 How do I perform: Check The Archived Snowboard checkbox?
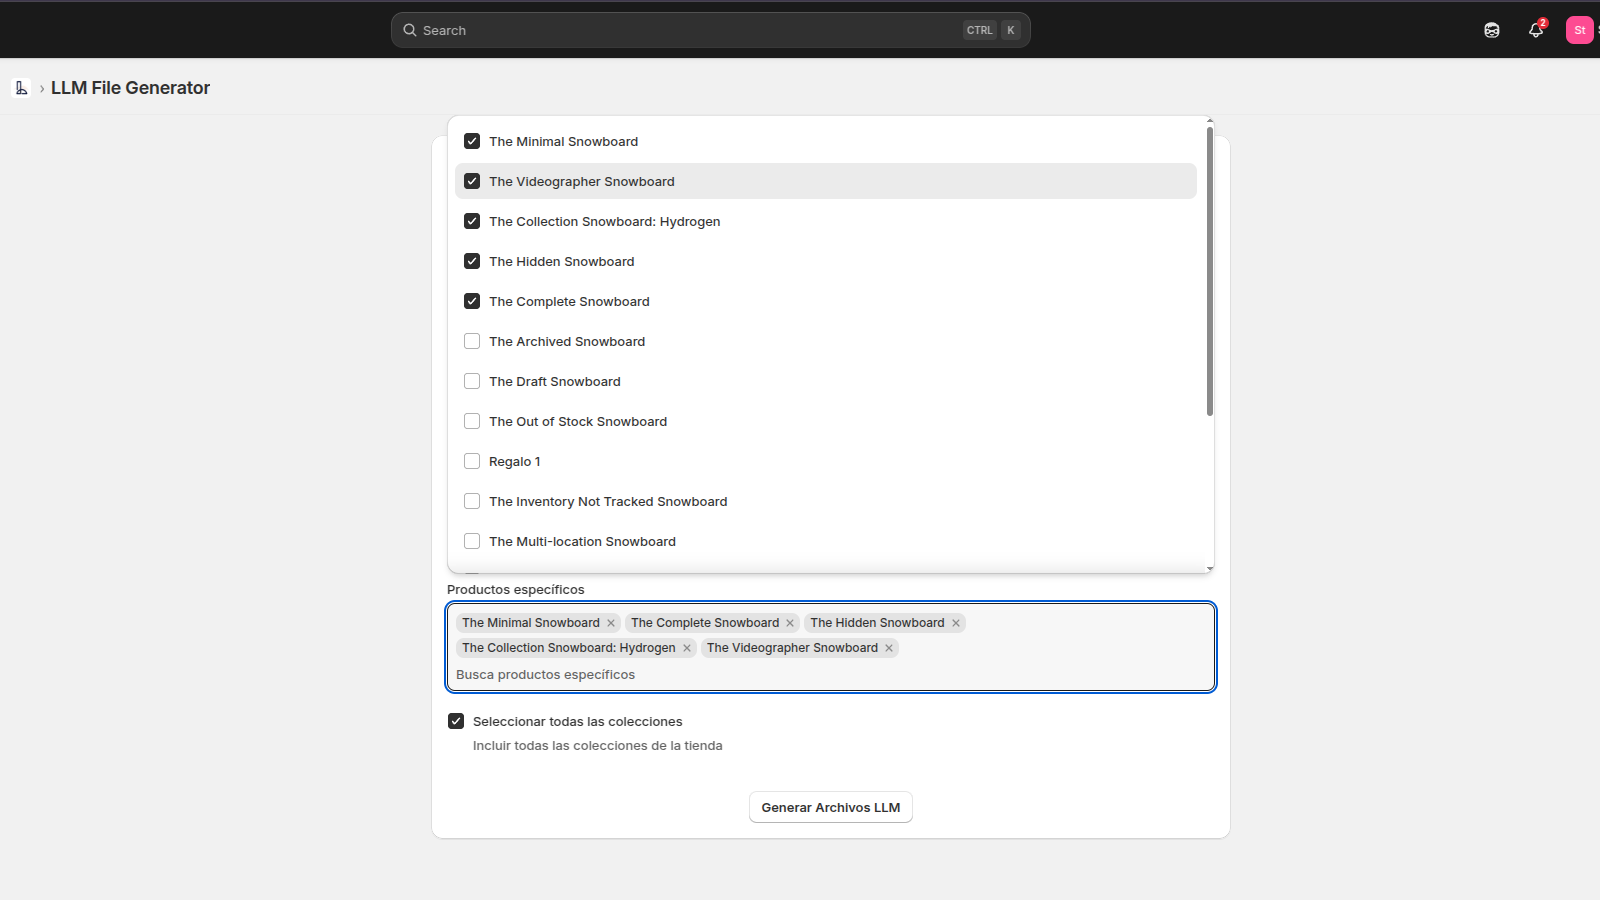click(471, 341)
